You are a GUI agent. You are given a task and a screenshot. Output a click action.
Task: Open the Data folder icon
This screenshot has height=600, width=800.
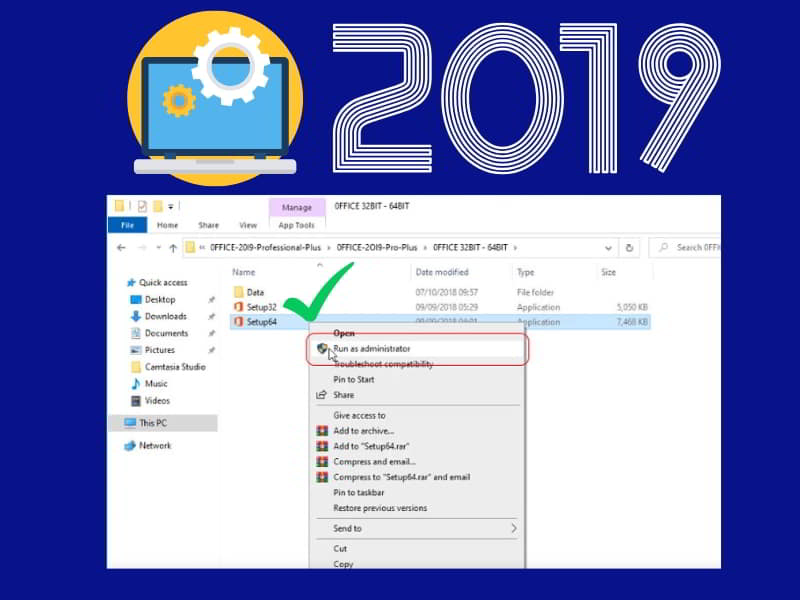[x=238, y=291]
